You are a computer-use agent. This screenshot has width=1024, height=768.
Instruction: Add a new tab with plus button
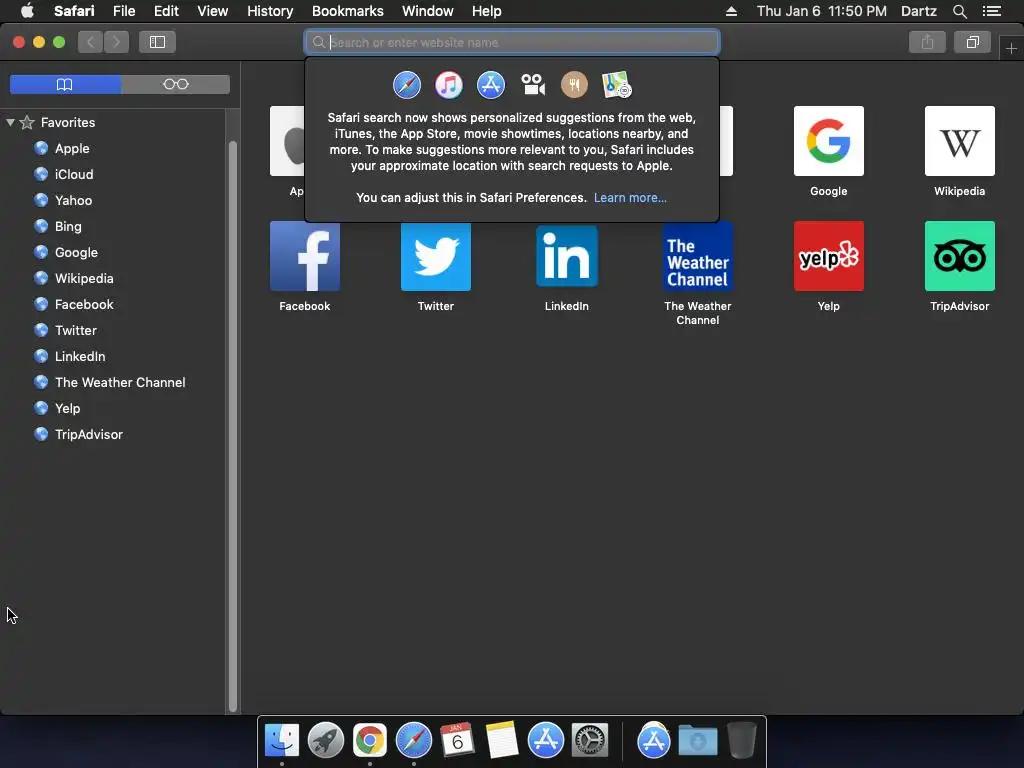click(1011, 48)
